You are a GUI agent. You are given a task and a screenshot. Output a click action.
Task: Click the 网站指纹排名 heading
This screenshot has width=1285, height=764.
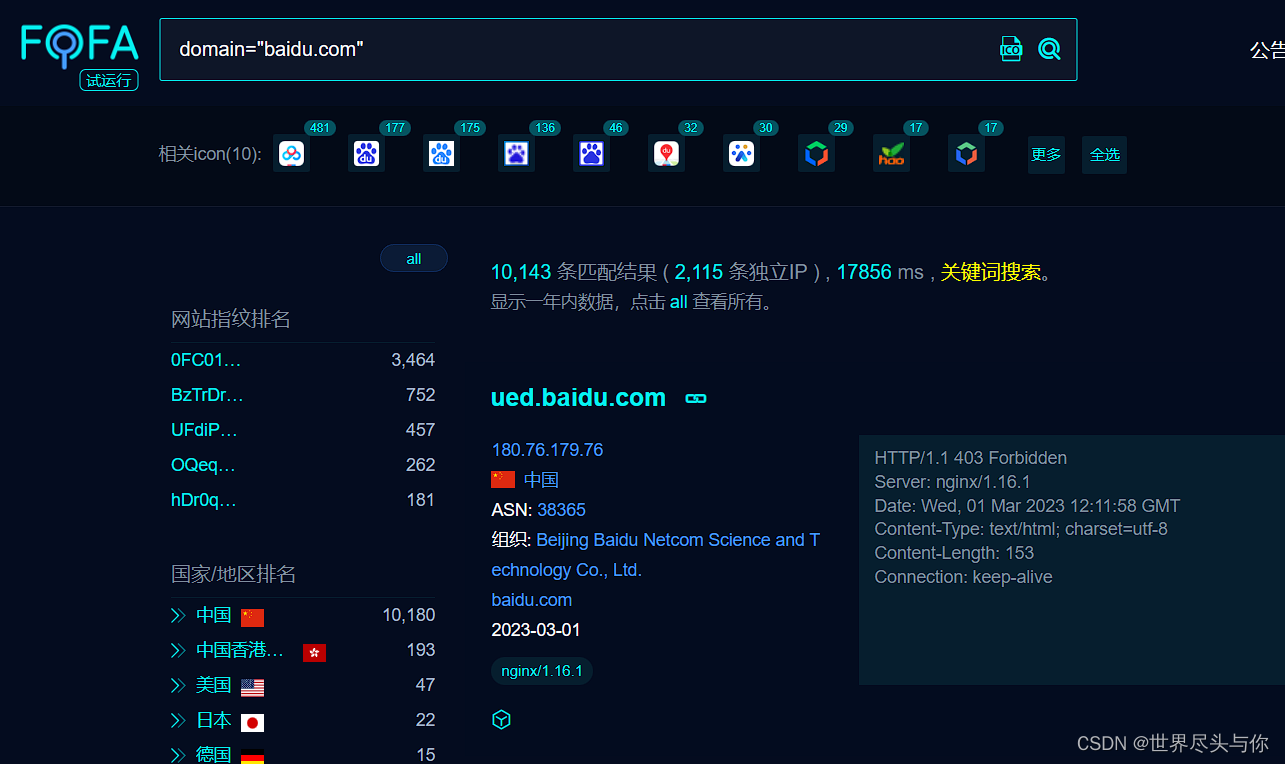[231, 319]
